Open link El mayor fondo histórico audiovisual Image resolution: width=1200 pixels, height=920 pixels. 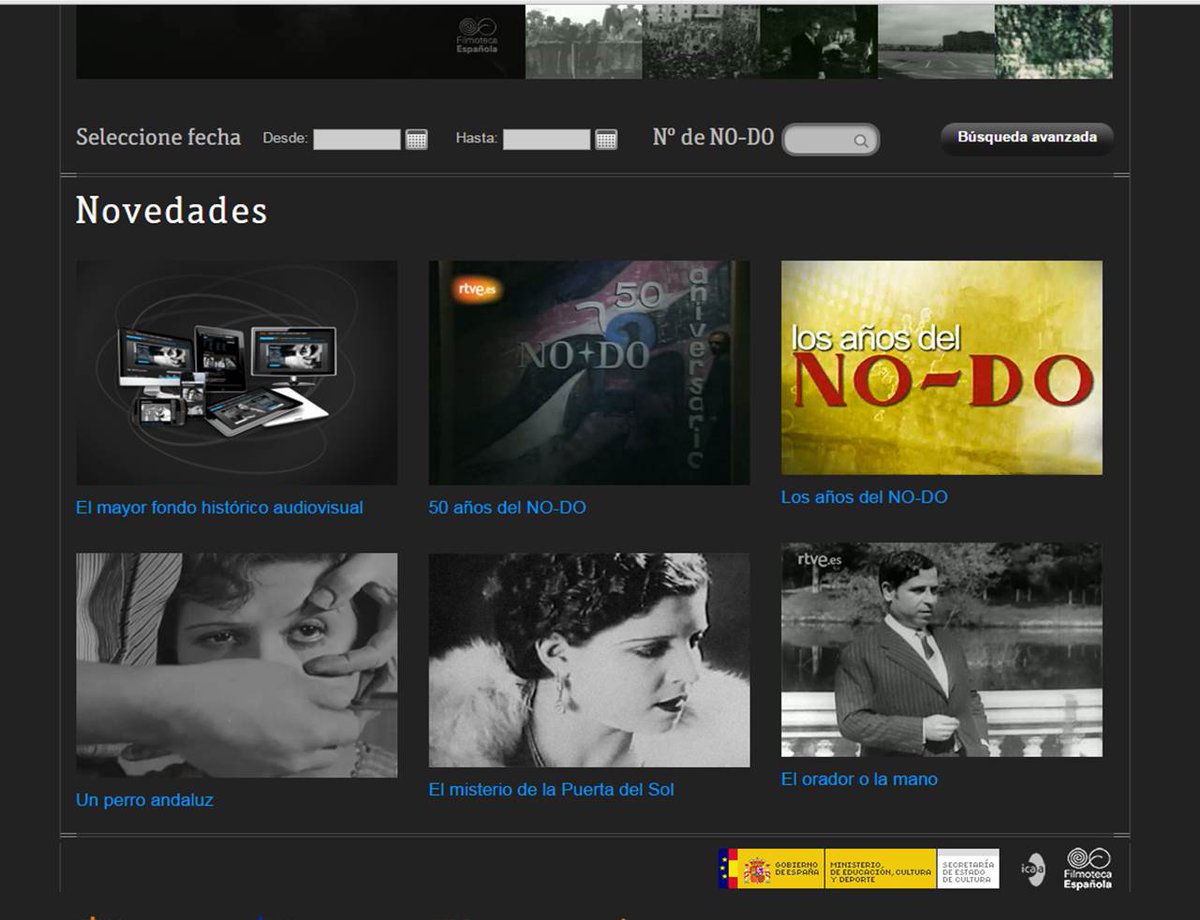pyautogui.click(x=219, y=507)
